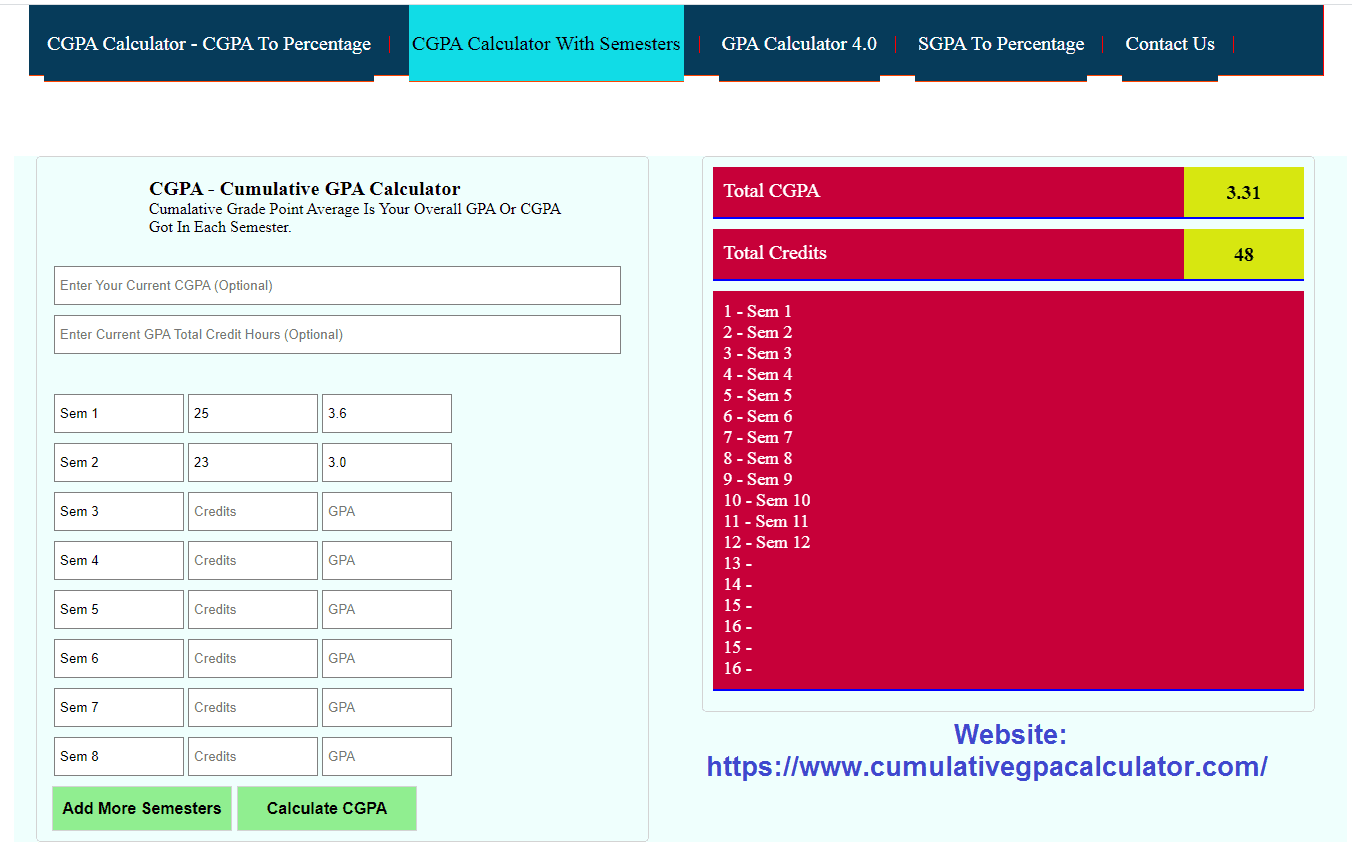The width and height of the screenshot is (1352, 845).
Task: Select the GPA field for Sem 4
Action: point(386,560)
